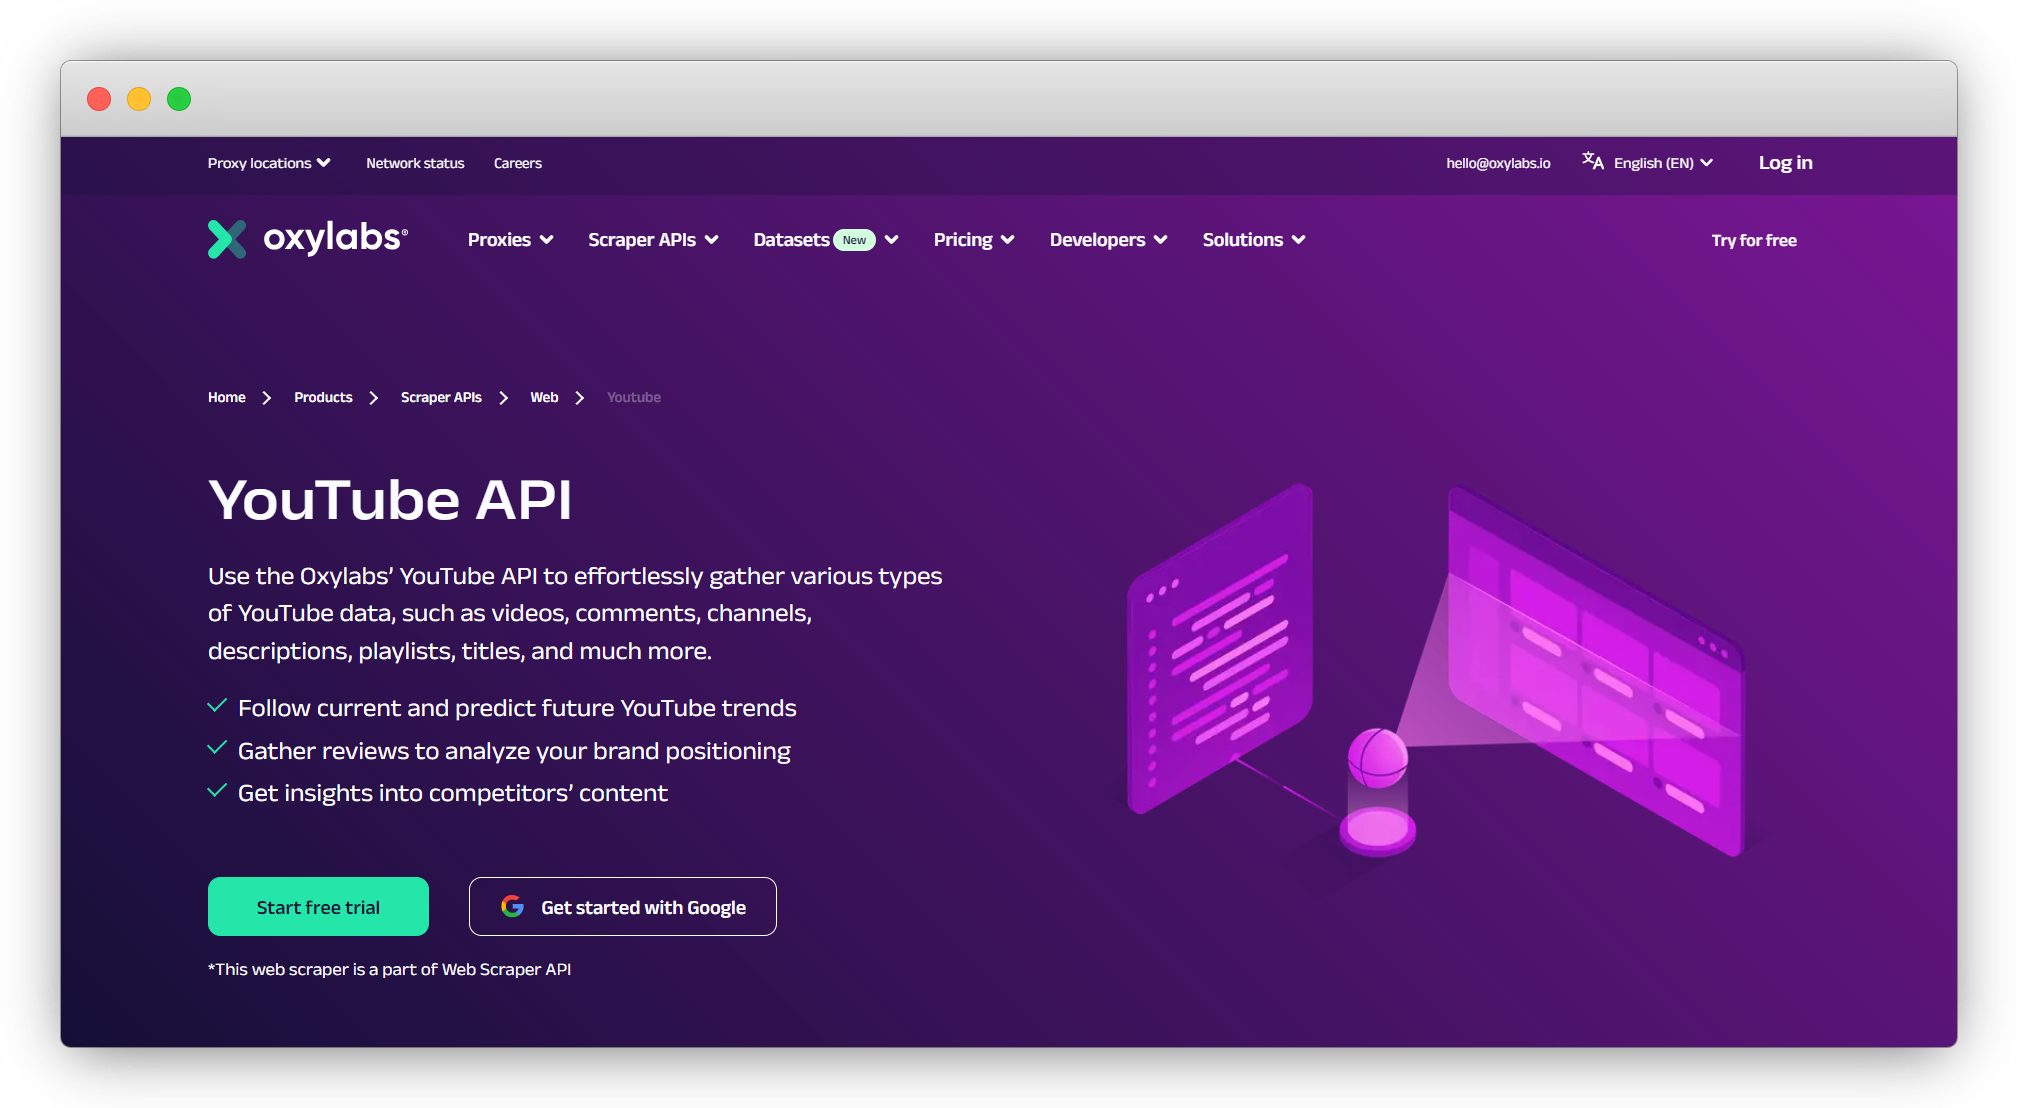Select Web in the breadcrumb trail
The image size is (2018, 1108).
(x=544, y=397)
